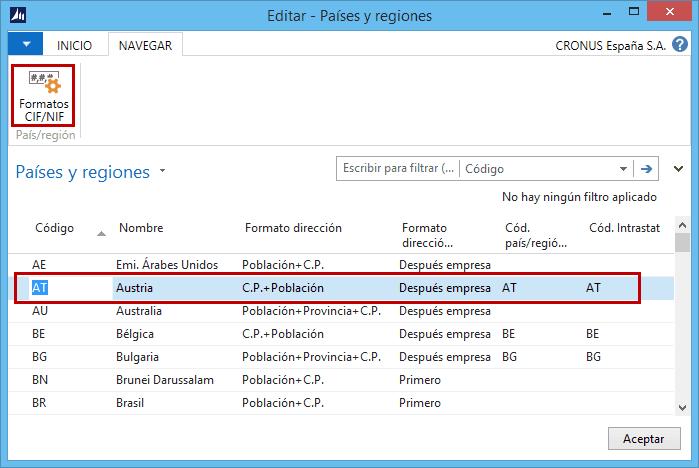Open the Formatos CIF/NIF action
Viewport: 699px width, 468px height.
point(43,96)
